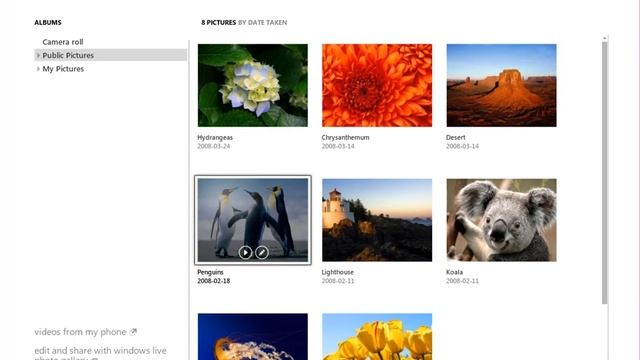Screen dimensions: 640x360
Task: Click the Lighthouse caption text
Action: click(338, 272)
